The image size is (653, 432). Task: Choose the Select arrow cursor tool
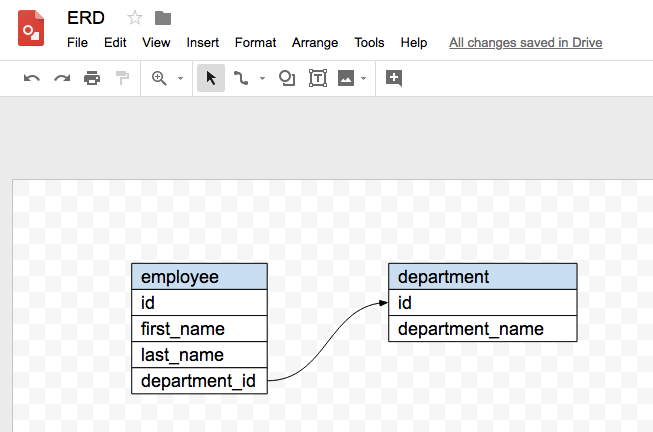(x=210, y=78)
